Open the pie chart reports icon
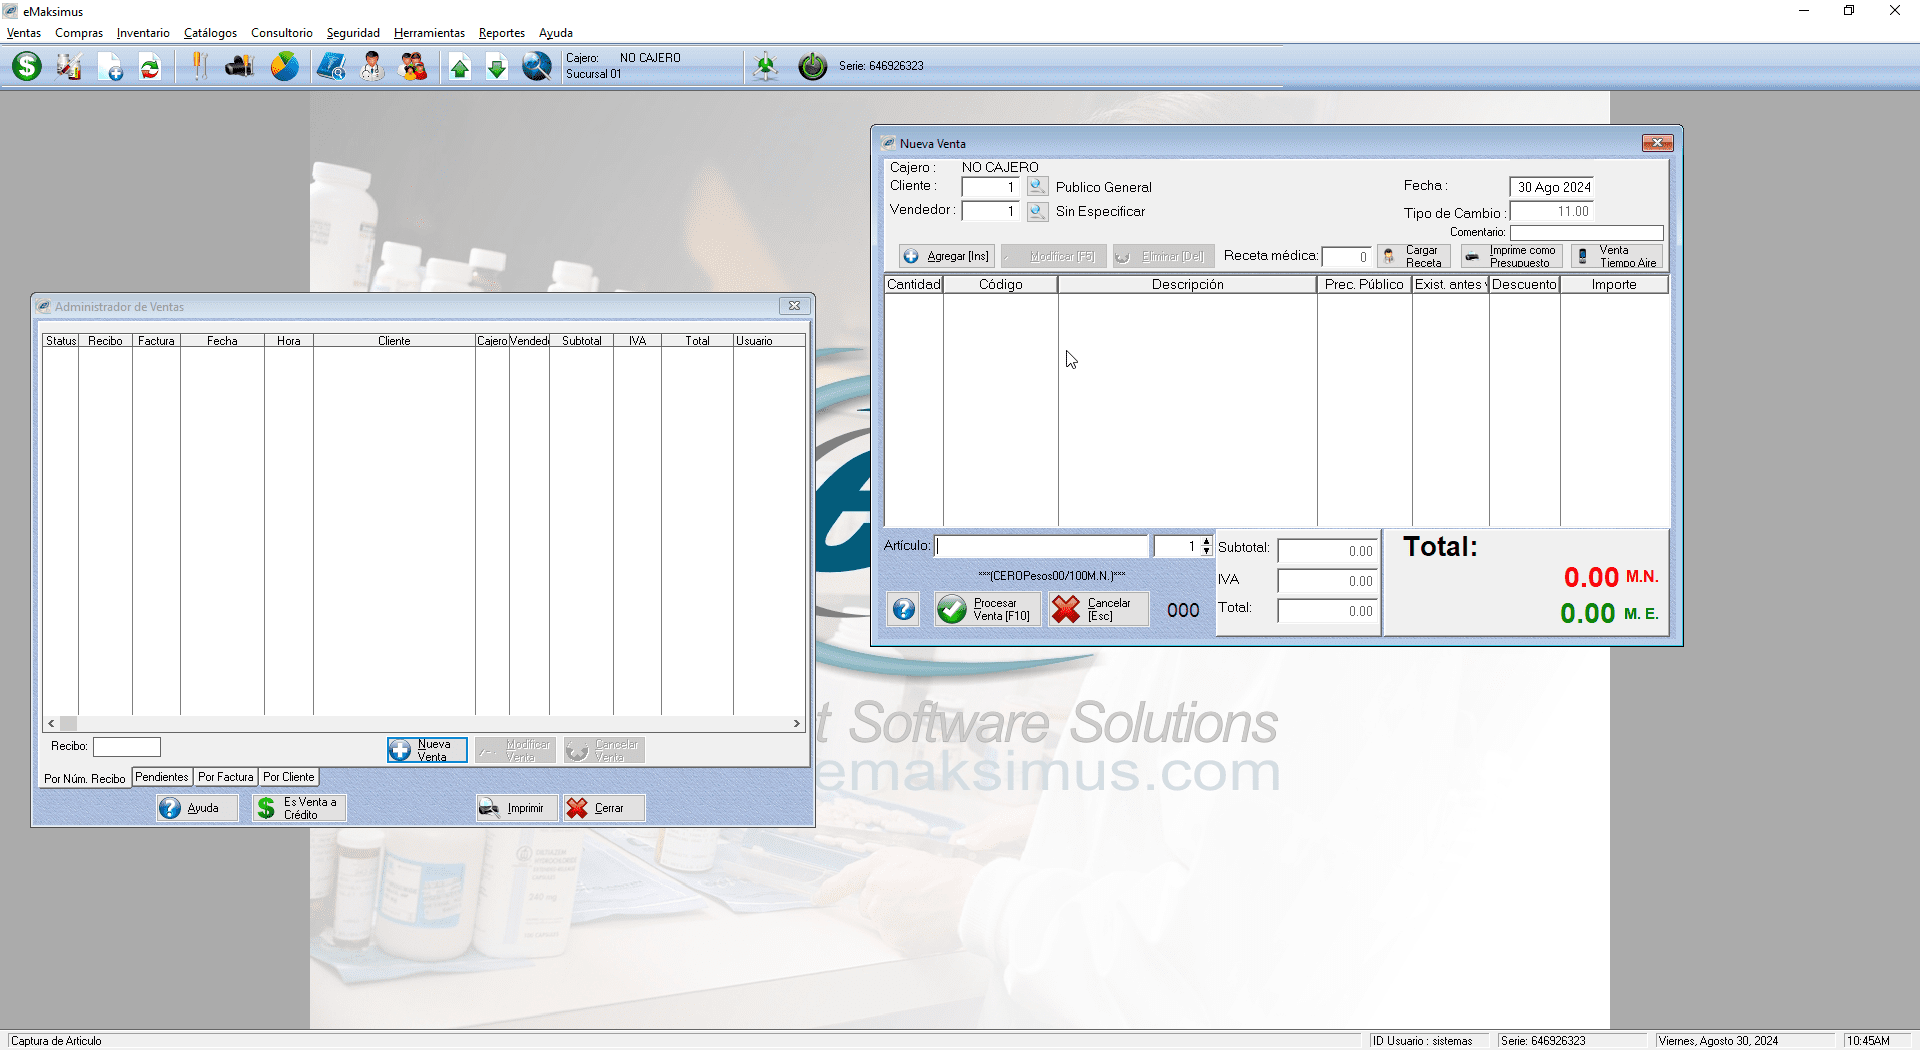 pos(285,67)
